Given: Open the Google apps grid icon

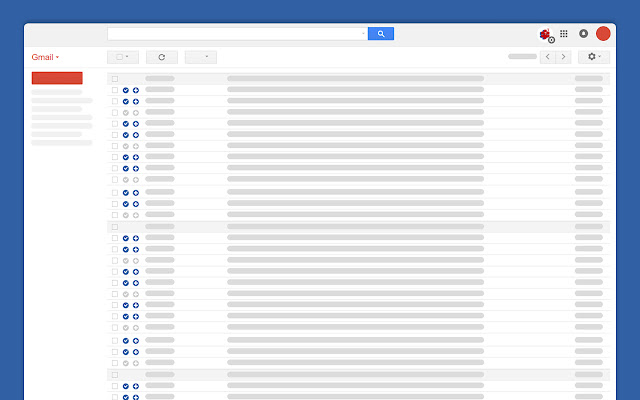Looking at the screenshot, I should (564, 33).
